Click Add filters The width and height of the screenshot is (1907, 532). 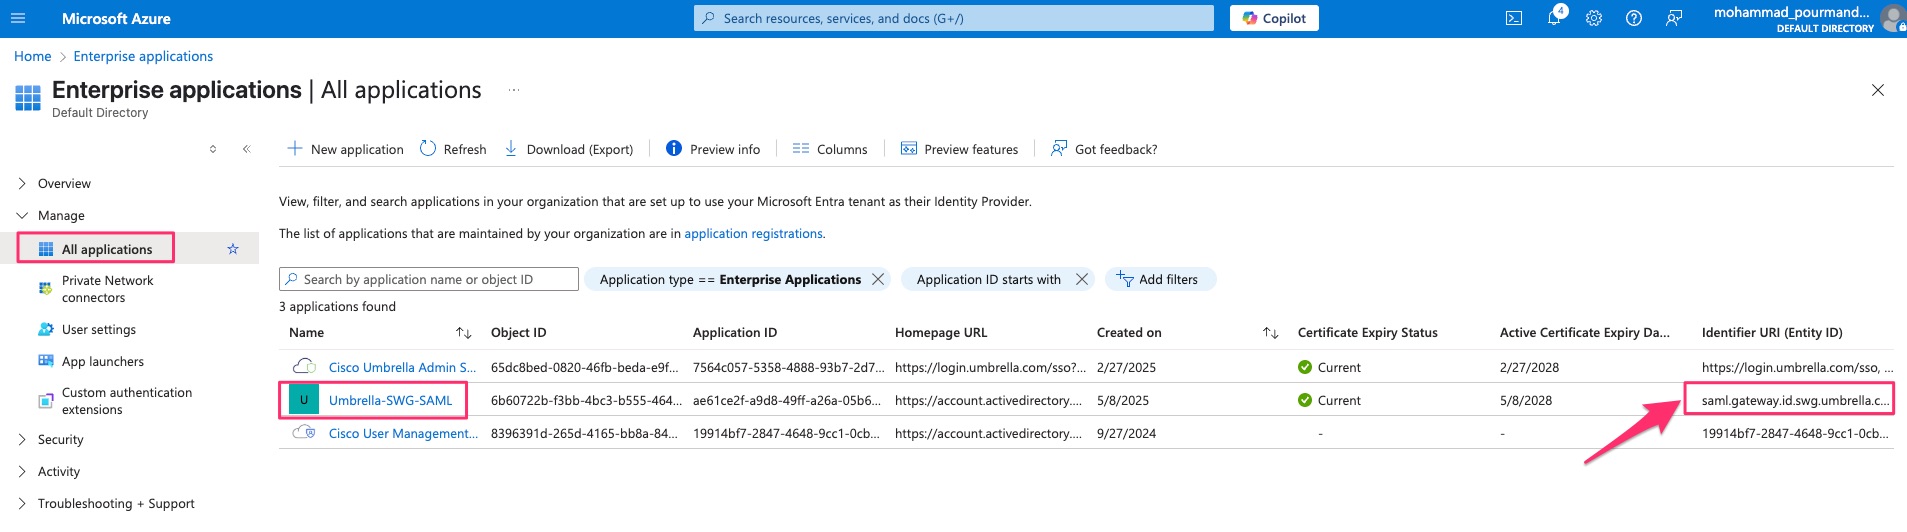click(1160, 279)
